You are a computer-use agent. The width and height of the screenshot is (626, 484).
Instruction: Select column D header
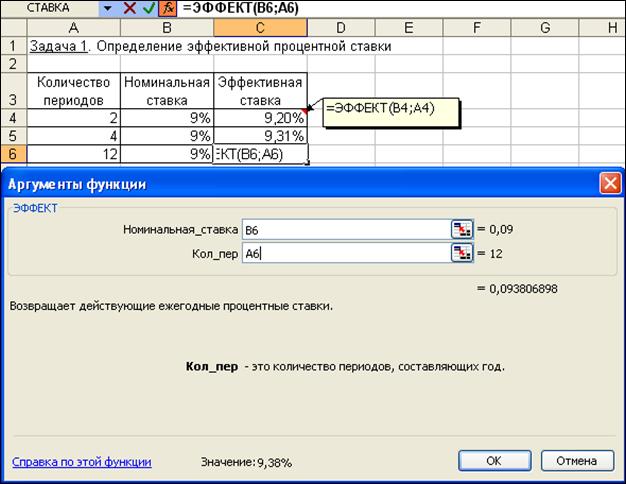[x=341, y=27]
